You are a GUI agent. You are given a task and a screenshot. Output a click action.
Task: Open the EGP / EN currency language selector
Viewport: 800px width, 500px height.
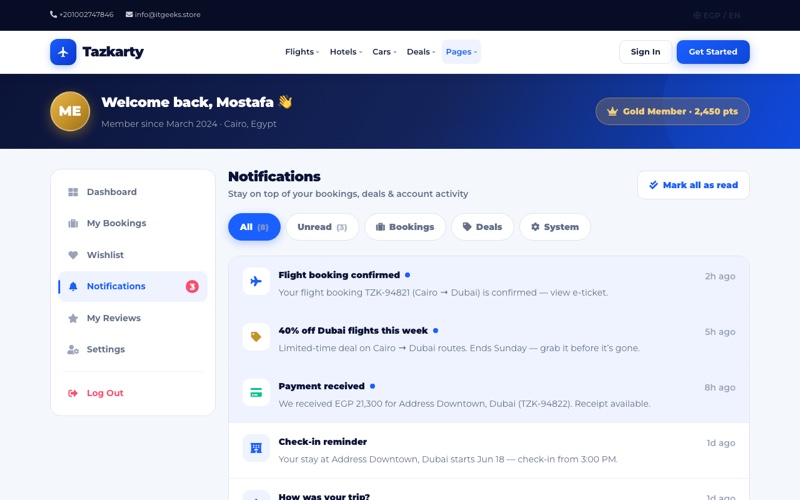(x=717, y=15)
